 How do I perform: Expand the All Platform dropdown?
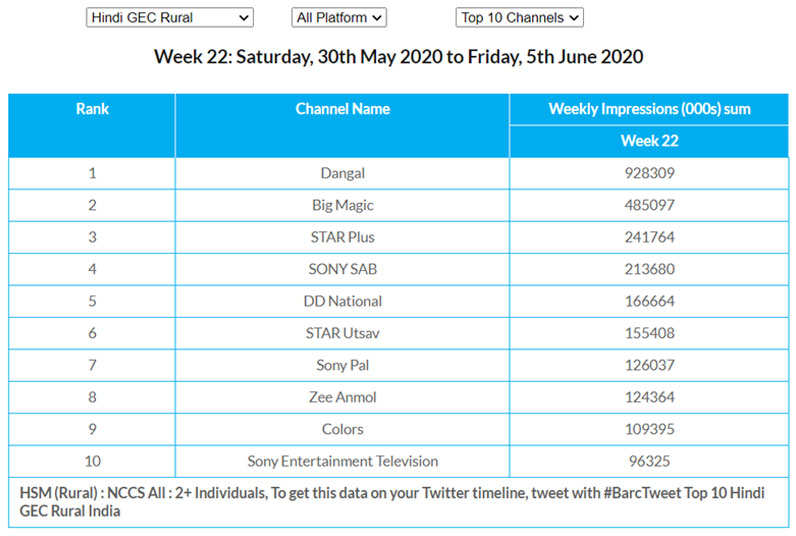(x=339, y=18)
